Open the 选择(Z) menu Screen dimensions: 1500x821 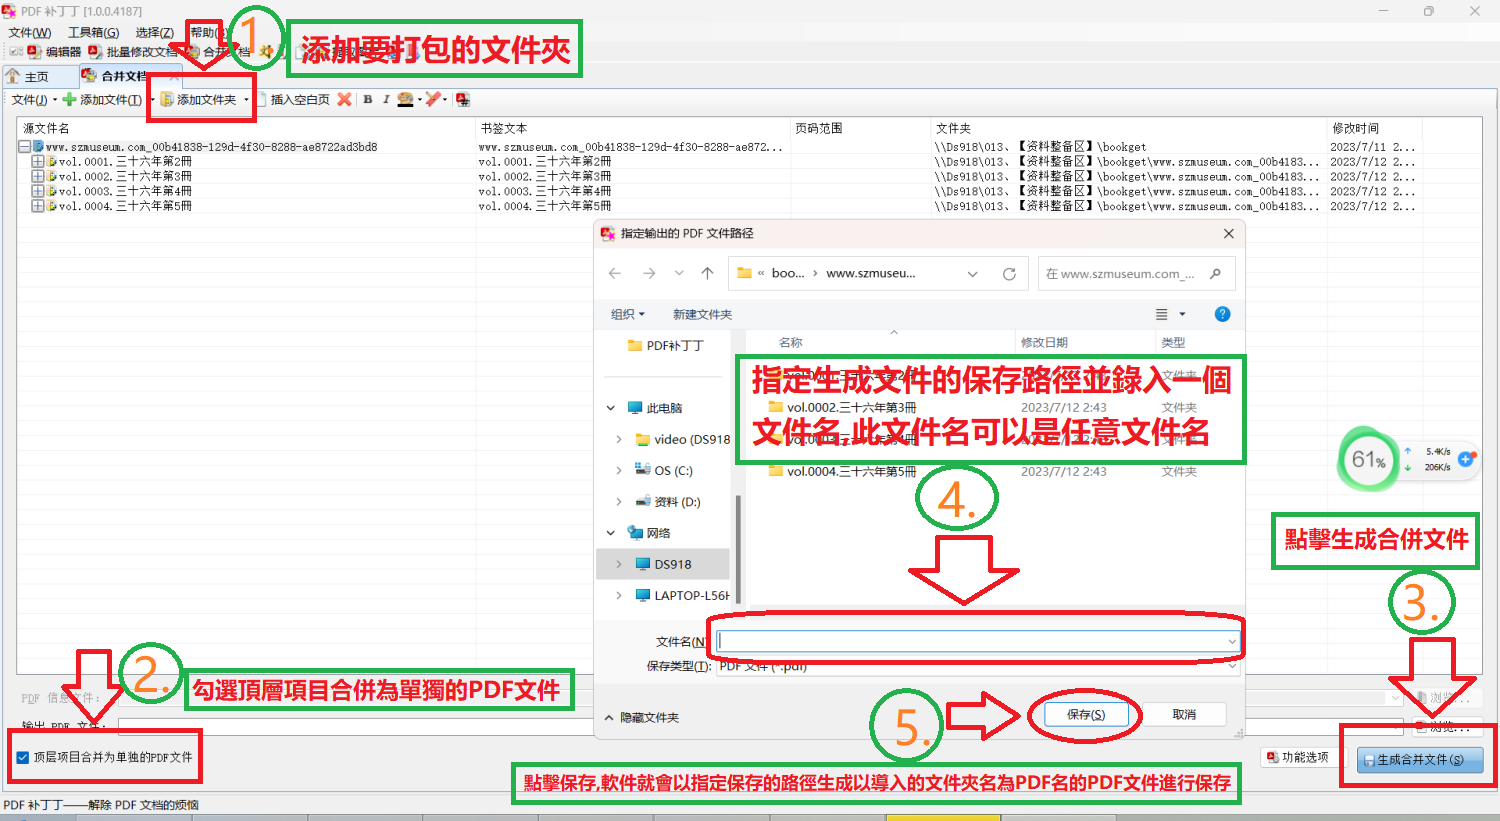pyautogui.click(x=154, y=33)
